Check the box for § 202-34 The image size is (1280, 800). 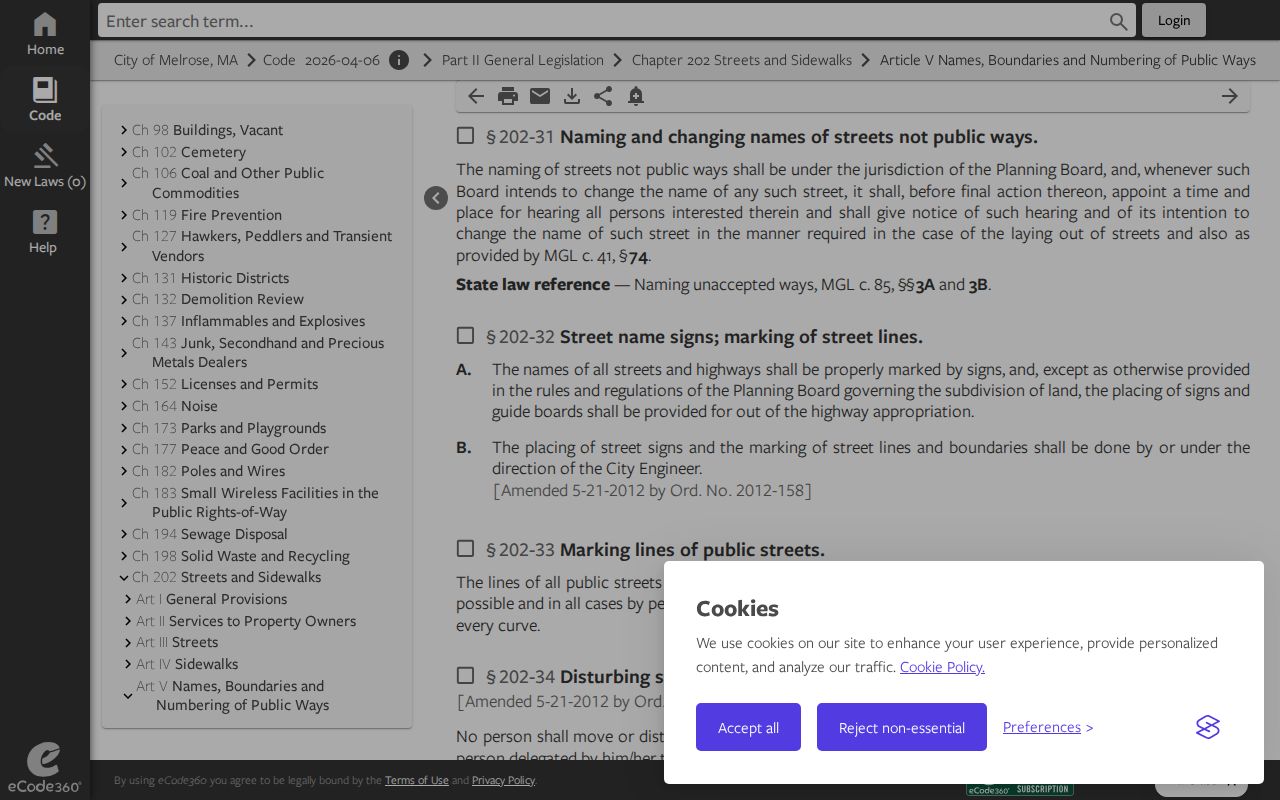click(x=465, y=676)
